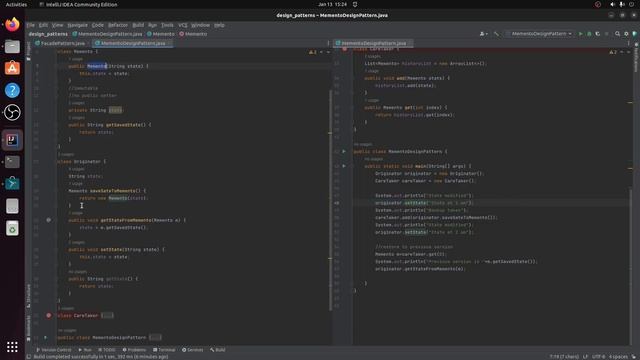Click gutter icon beside getStateFromMemento method
Screen dimensions: 640x360
(49, 220)
